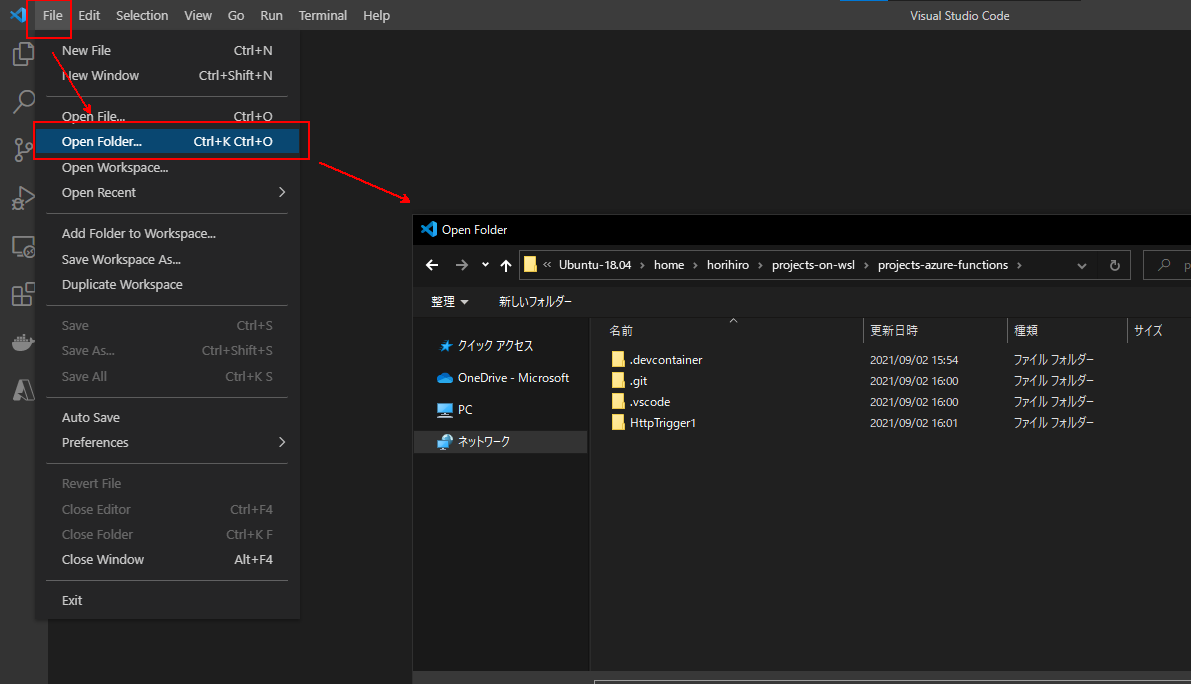Click home breadcrumb in address bar

click(x=668, y=265)
